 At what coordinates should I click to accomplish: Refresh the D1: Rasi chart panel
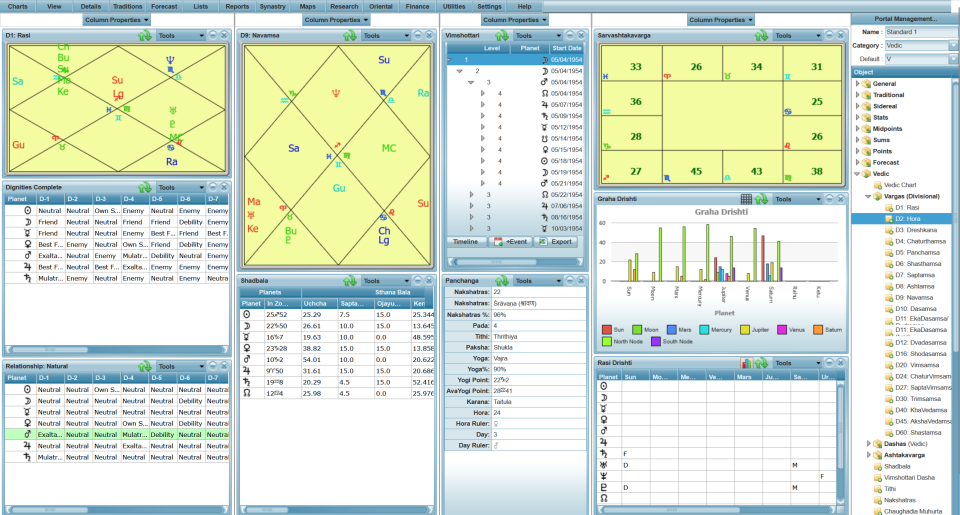click(145, 36)
